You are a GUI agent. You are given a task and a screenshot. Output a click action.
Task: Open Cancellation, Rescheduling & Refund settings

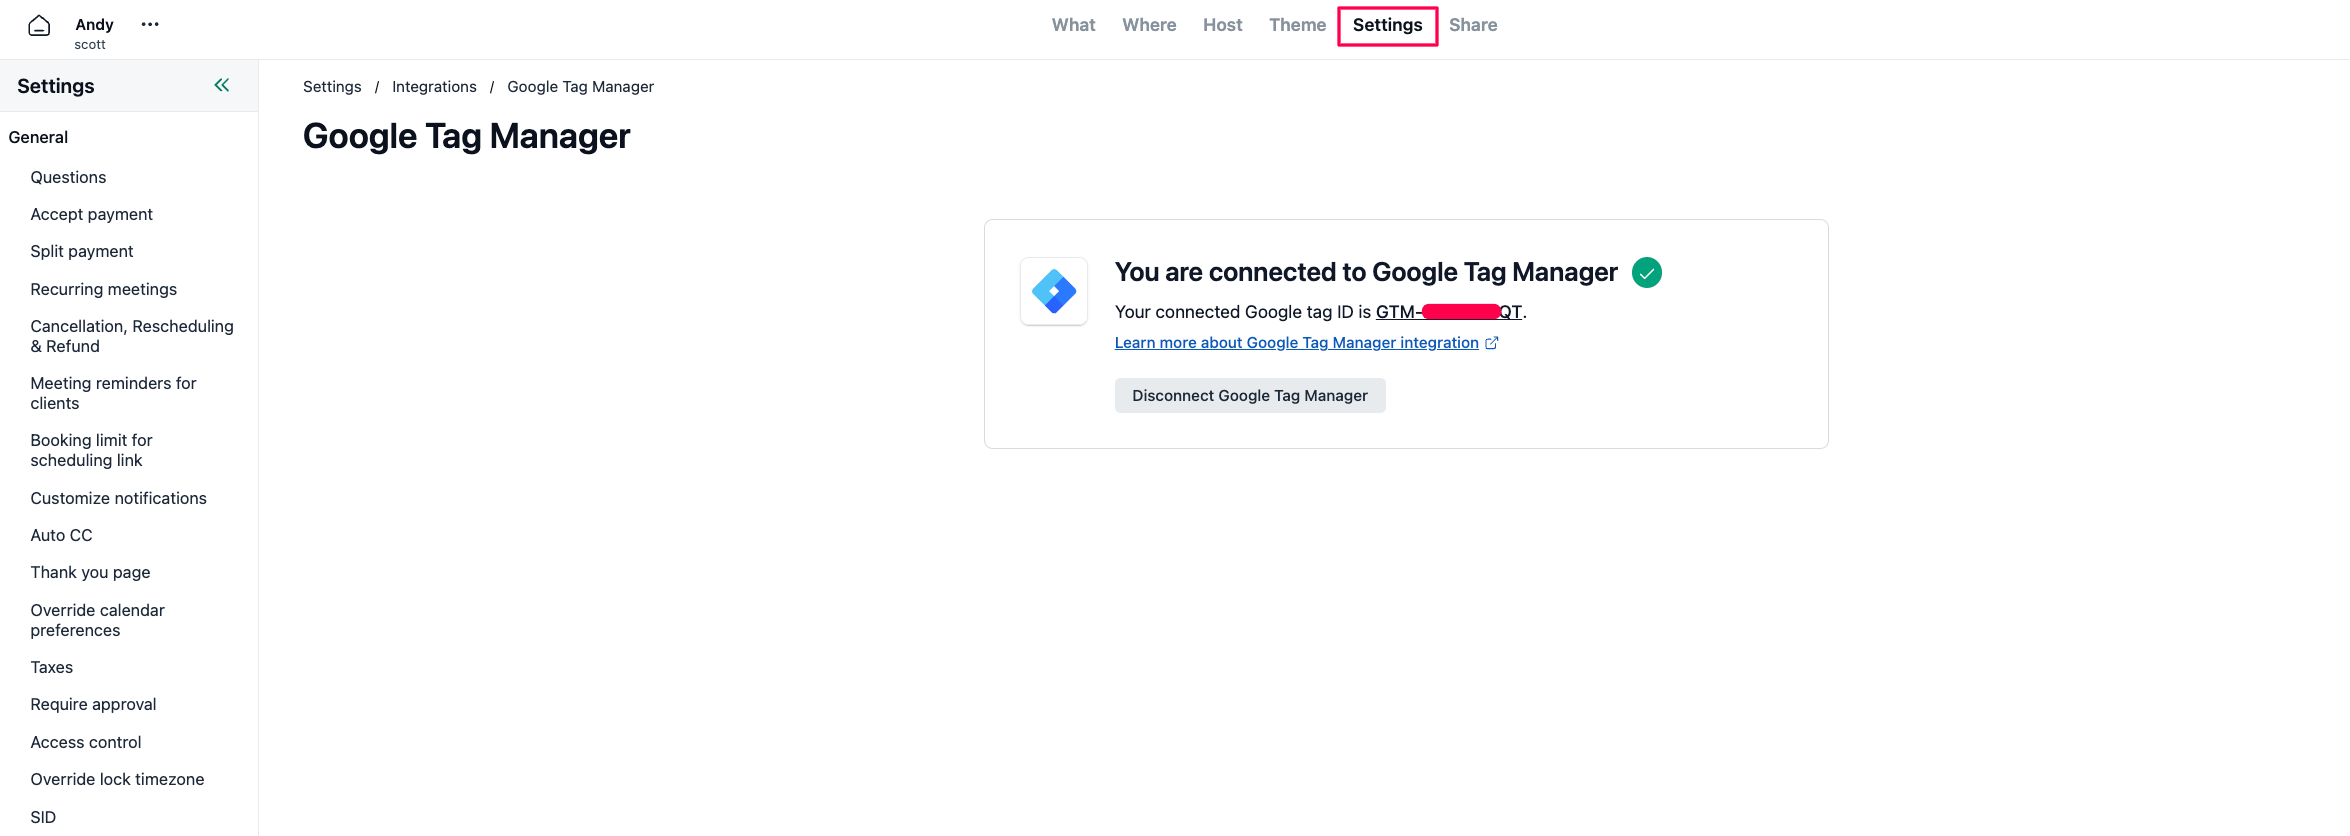[132, 336]
